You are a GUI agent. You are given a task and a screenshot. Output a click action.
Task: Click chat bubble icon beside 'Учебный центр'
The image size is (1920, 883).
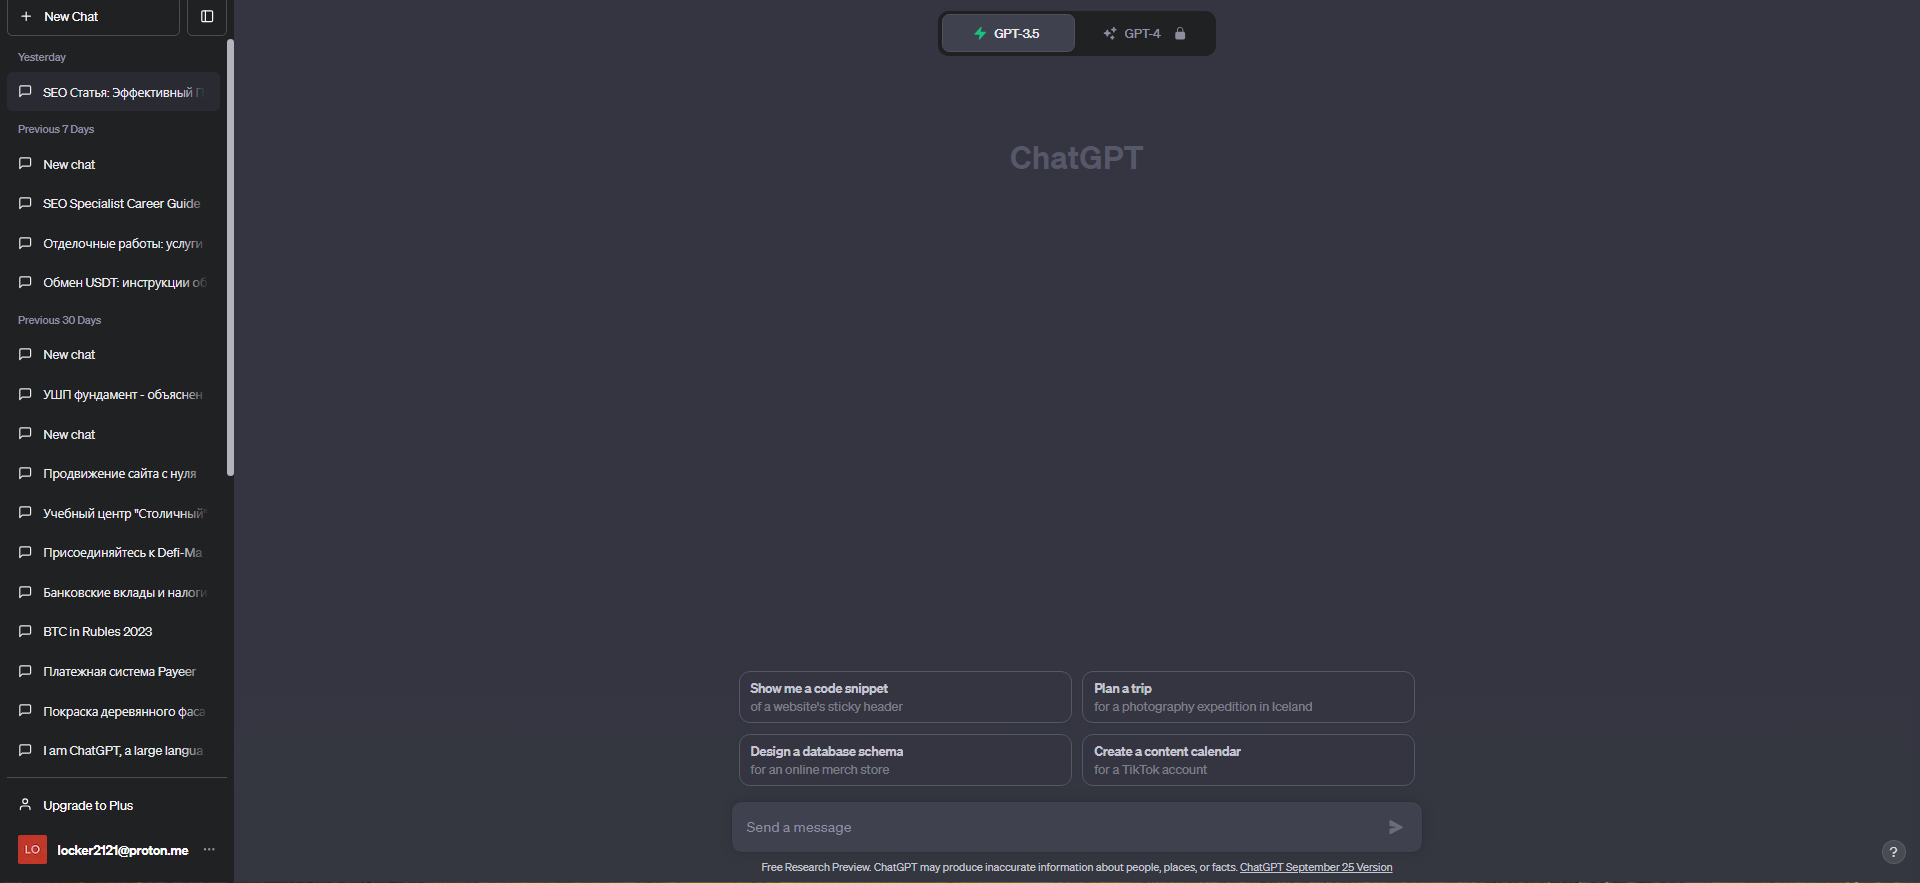[x=25, y=513]
